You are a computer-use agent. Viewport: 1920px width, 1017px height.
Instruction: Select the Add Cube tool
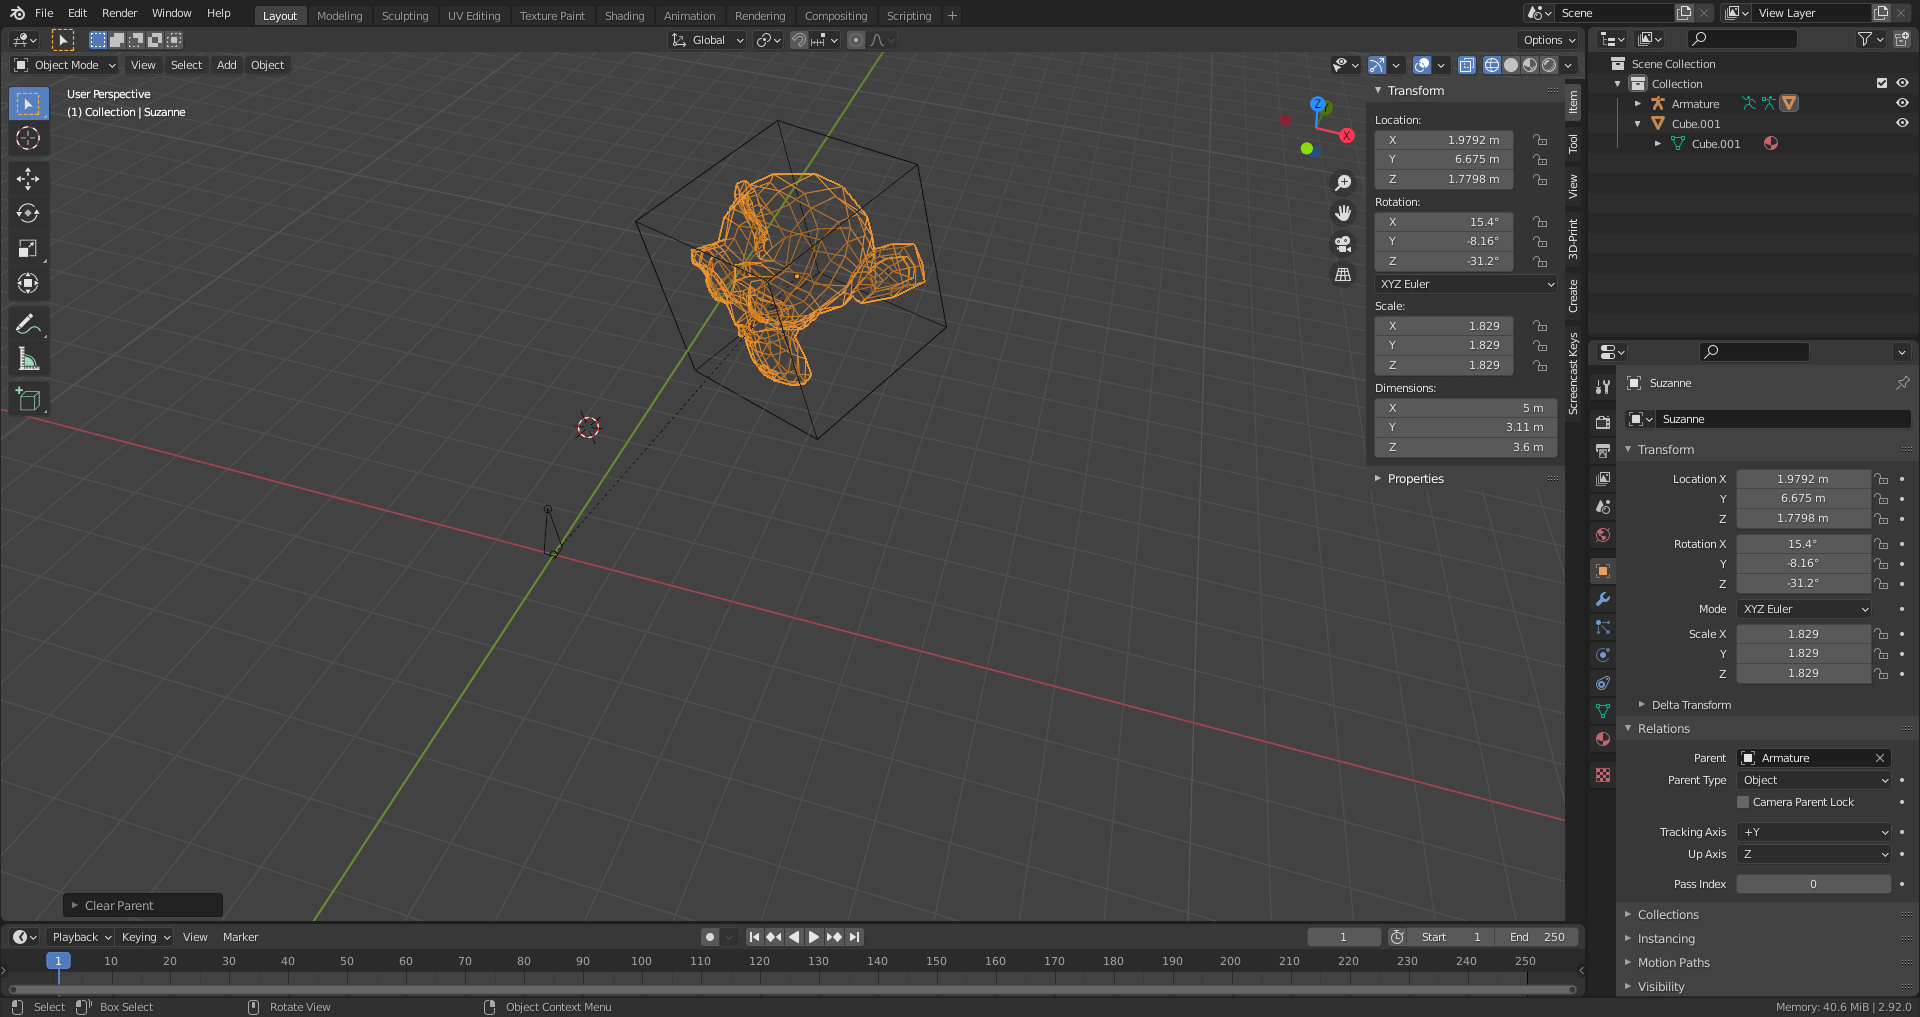28,400
